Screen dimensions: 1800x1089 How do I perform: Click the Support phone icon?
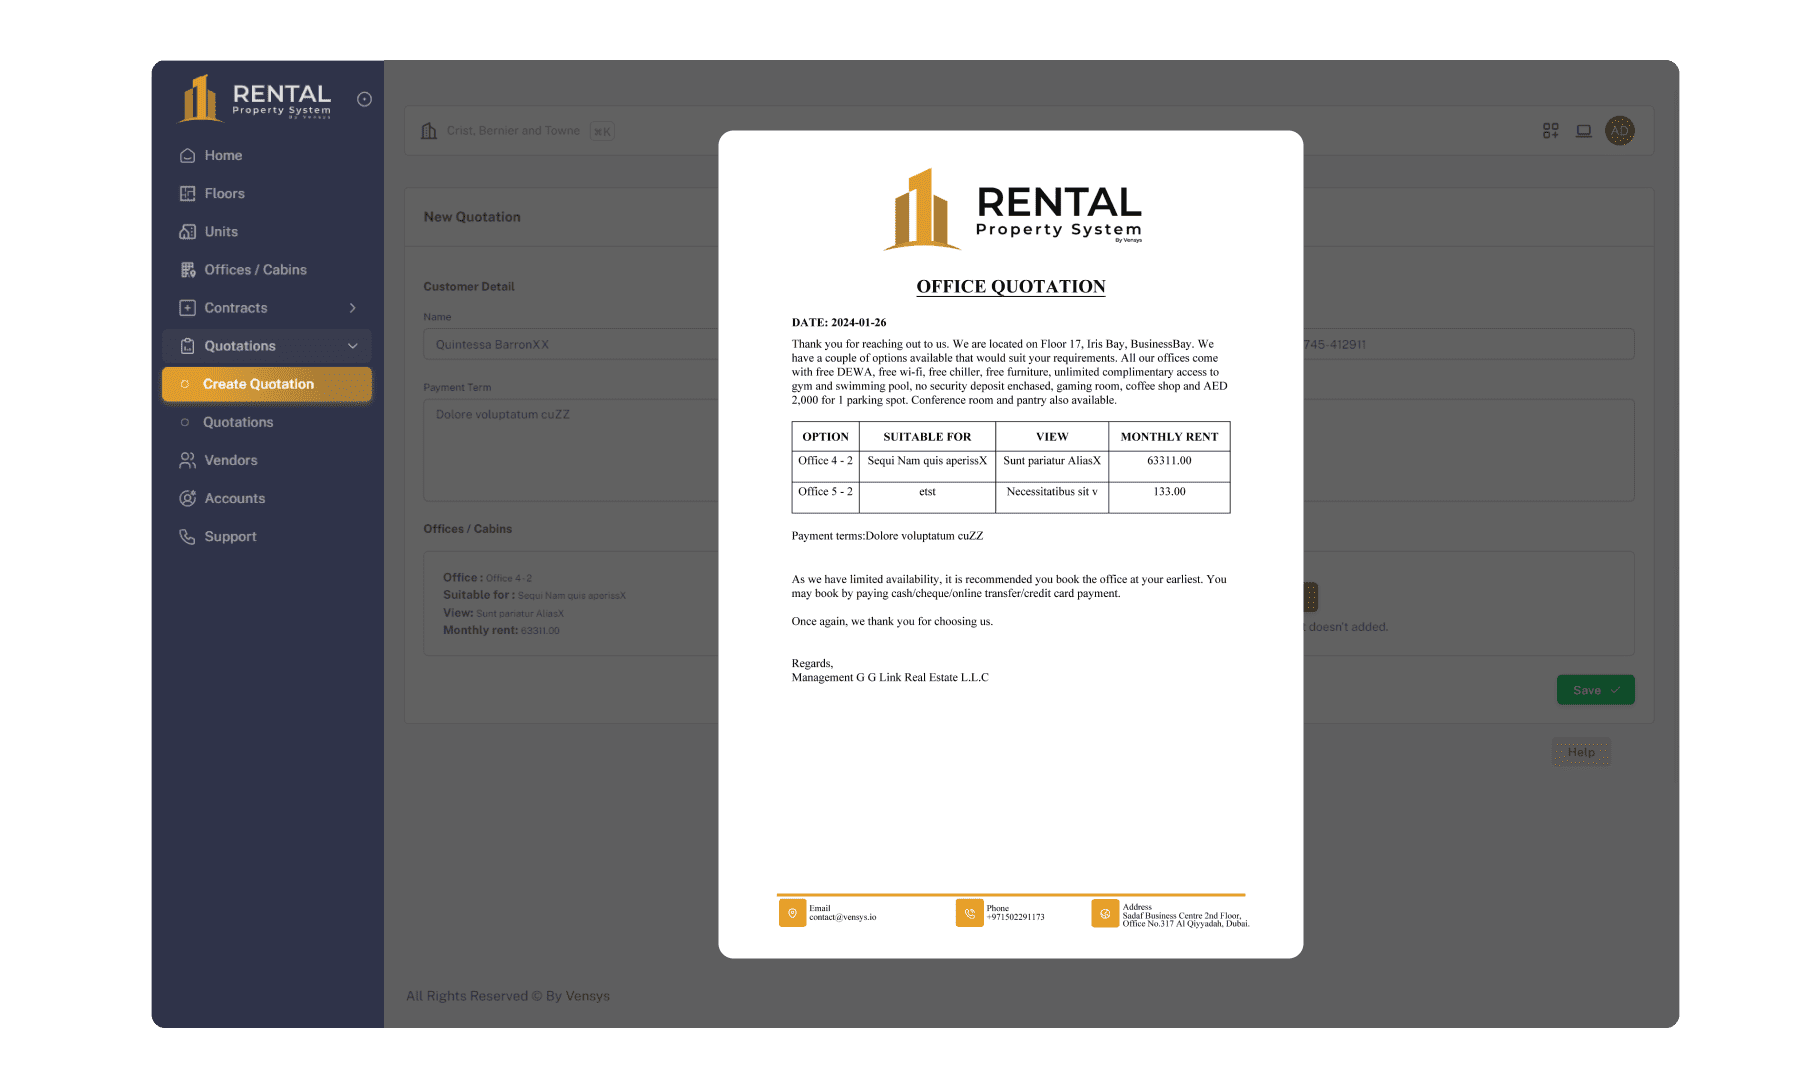click(x=187, y=536)
